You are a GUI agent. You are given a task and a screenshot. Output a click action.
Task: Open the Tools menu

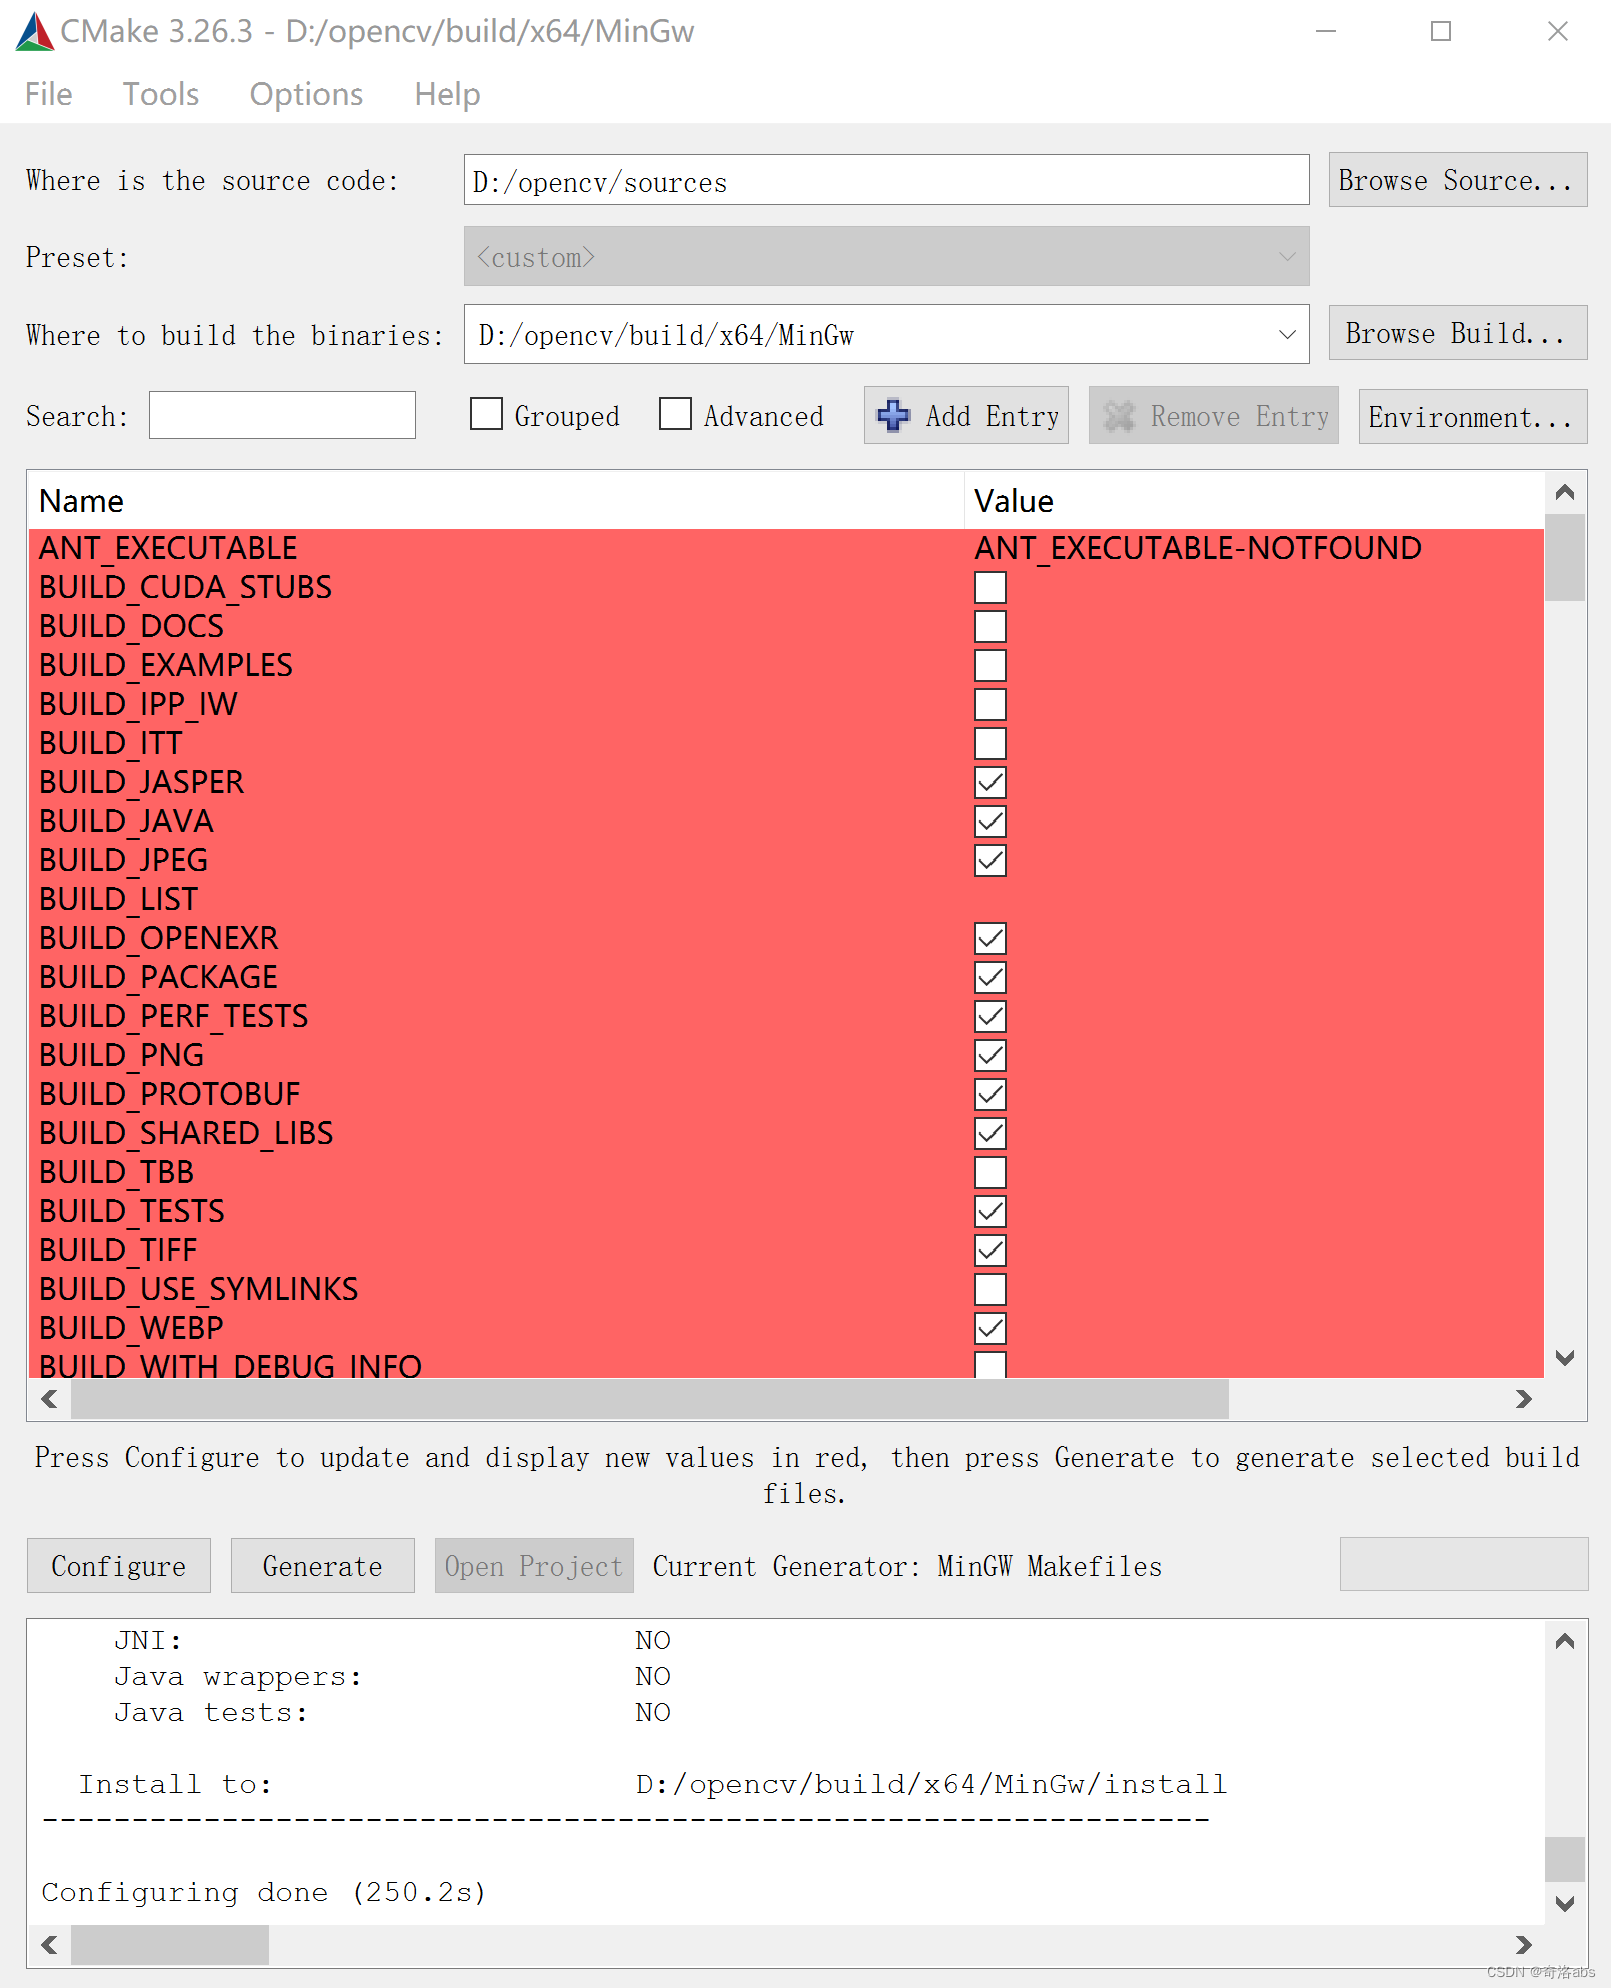click(160, 93)
